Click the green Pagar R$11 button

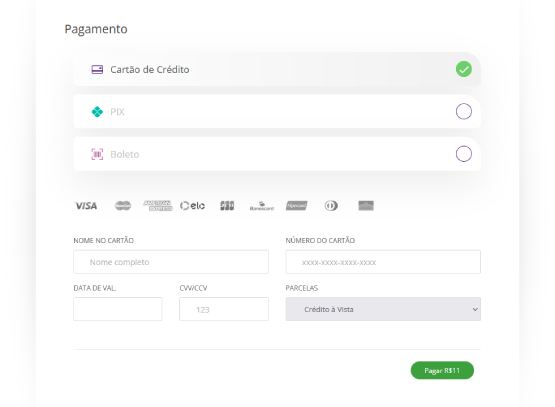click(x=442, y=370)
